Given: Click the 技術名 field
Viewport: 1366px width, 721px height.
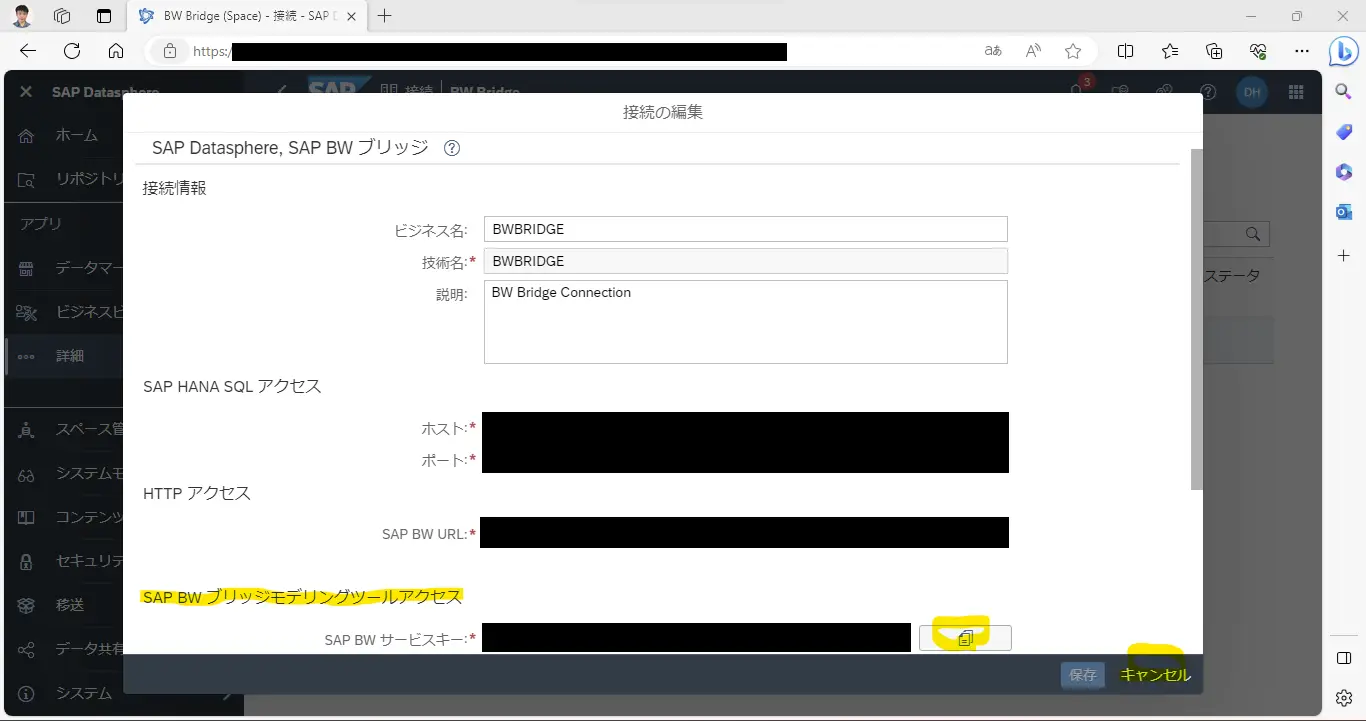Looking at the screenshot, I should pos(745,261).
